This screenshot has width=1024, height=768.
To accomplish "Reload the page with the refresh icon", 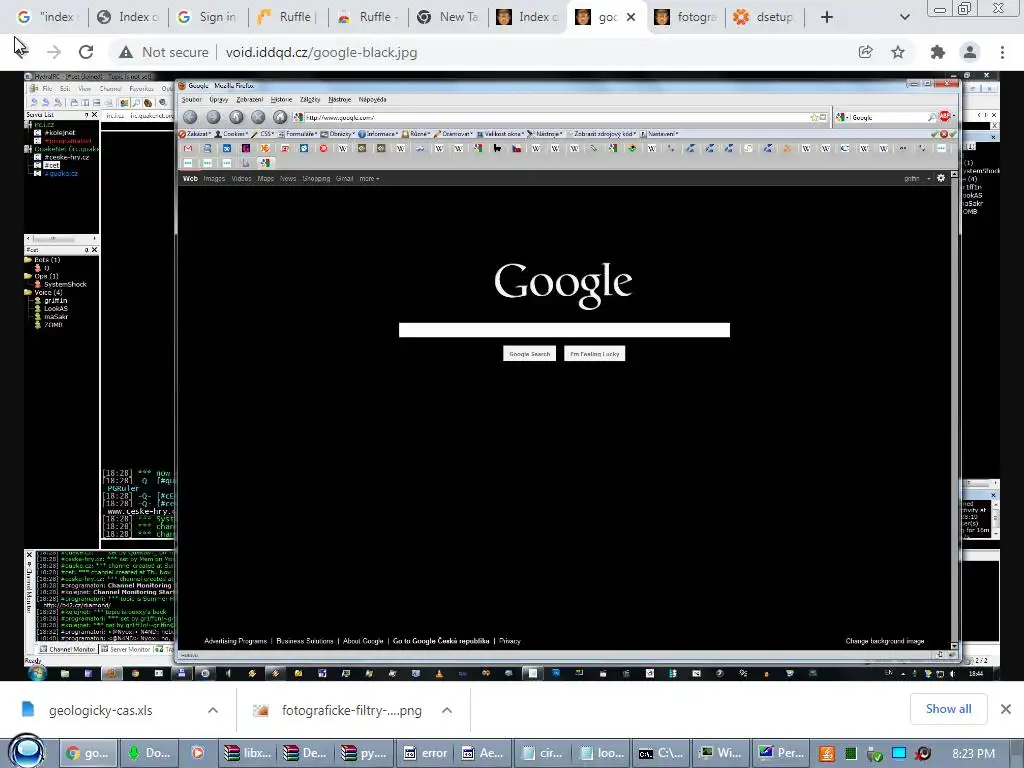I will click(x=86, y=52).
